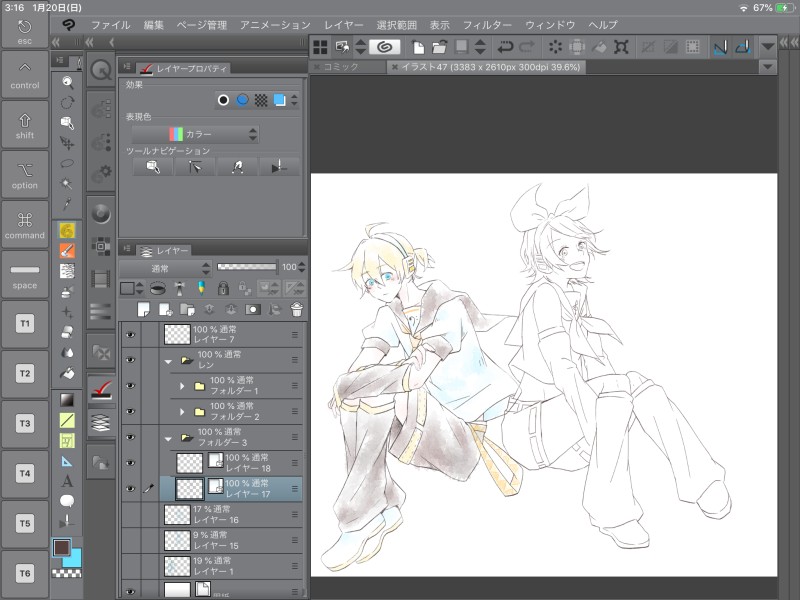Select the Text tool (A)
Screen dimensions: 800x600
68,481
